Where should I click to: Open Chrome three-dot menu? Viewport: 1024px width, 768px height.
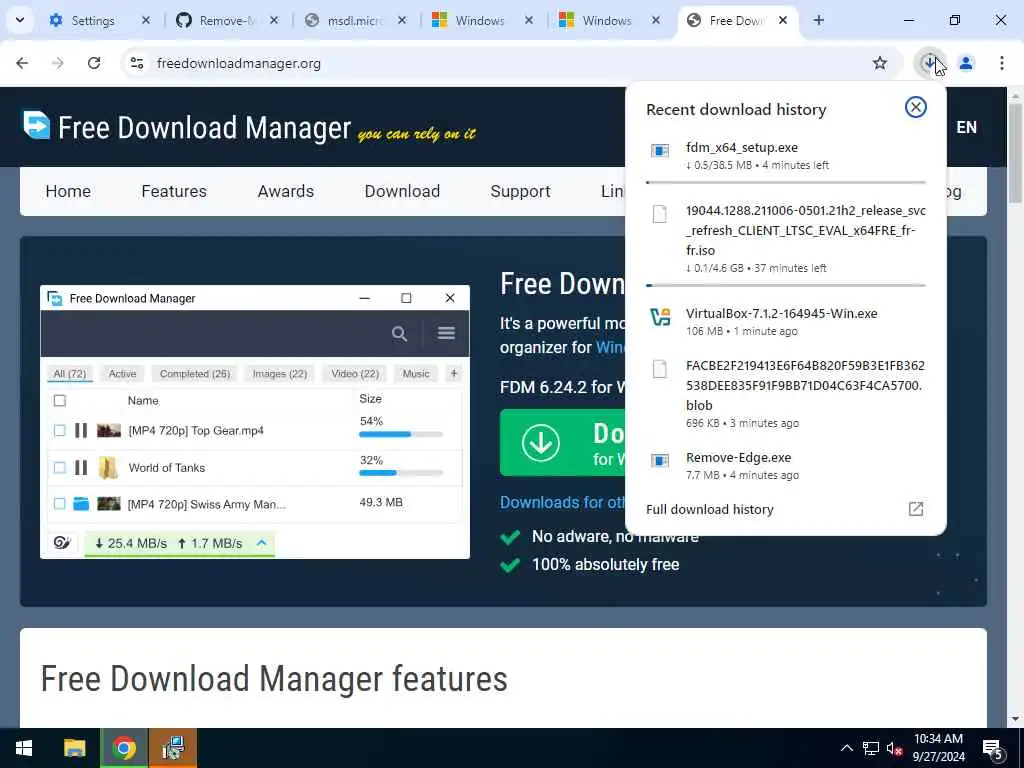tap(1001, 63)
